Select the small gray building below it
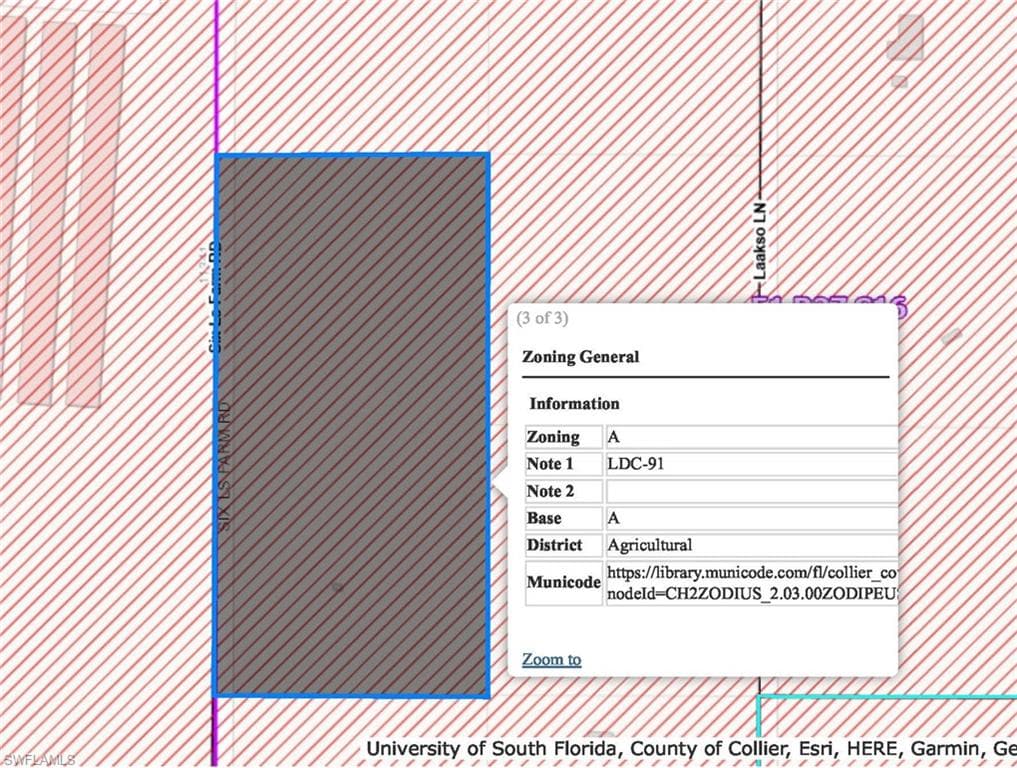This screenshot has height=768, width=1017. pyautogui.click(x=899, y=82)
